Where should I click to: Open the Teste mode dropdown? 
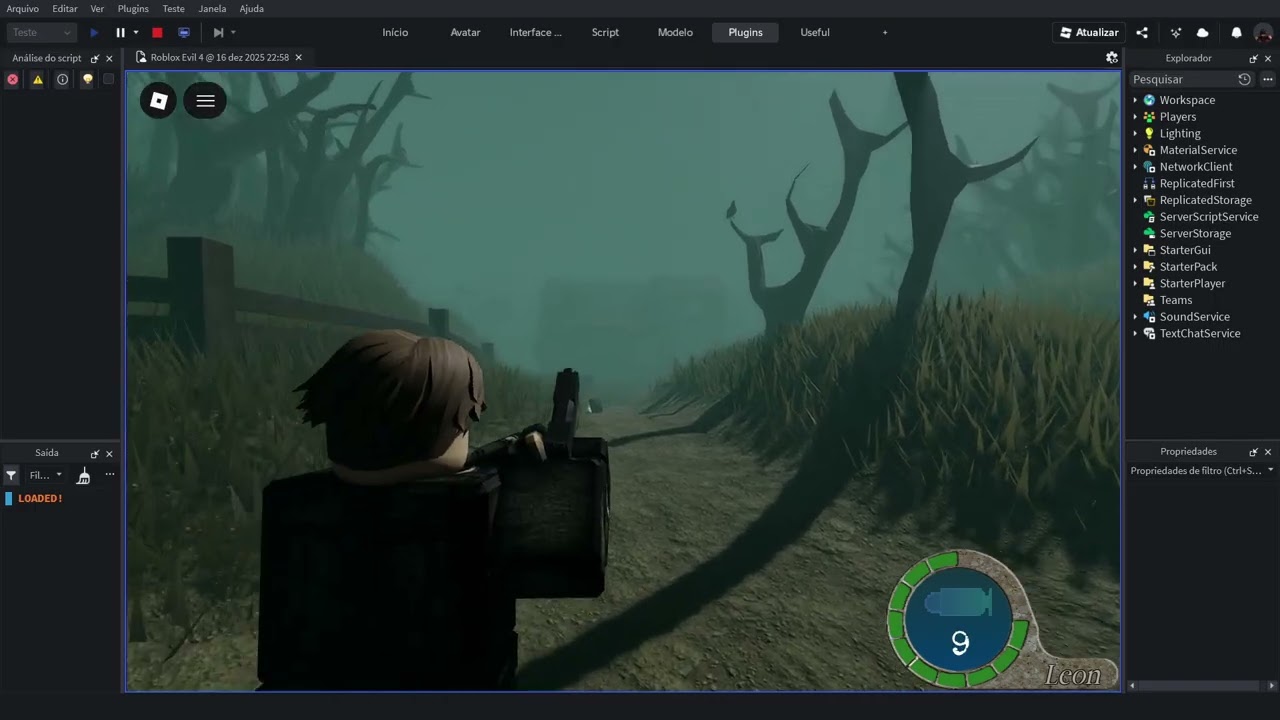(x=41, y=33)
